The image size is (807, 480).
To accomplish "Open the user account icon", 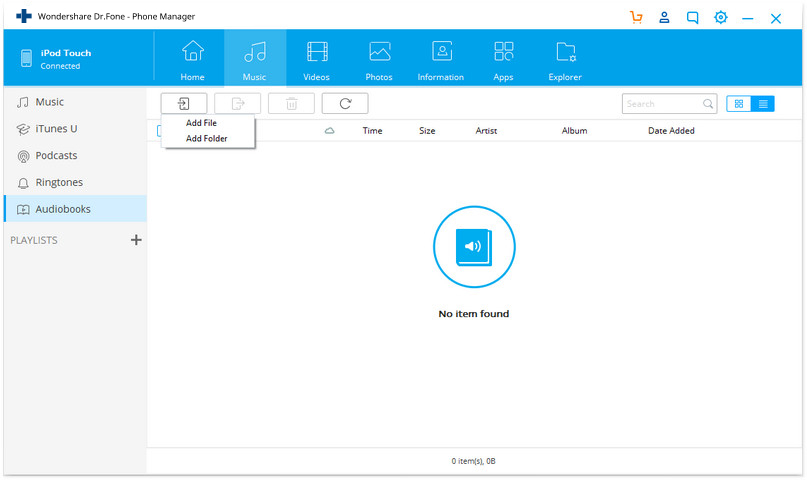I will click(x=664, y=17).
